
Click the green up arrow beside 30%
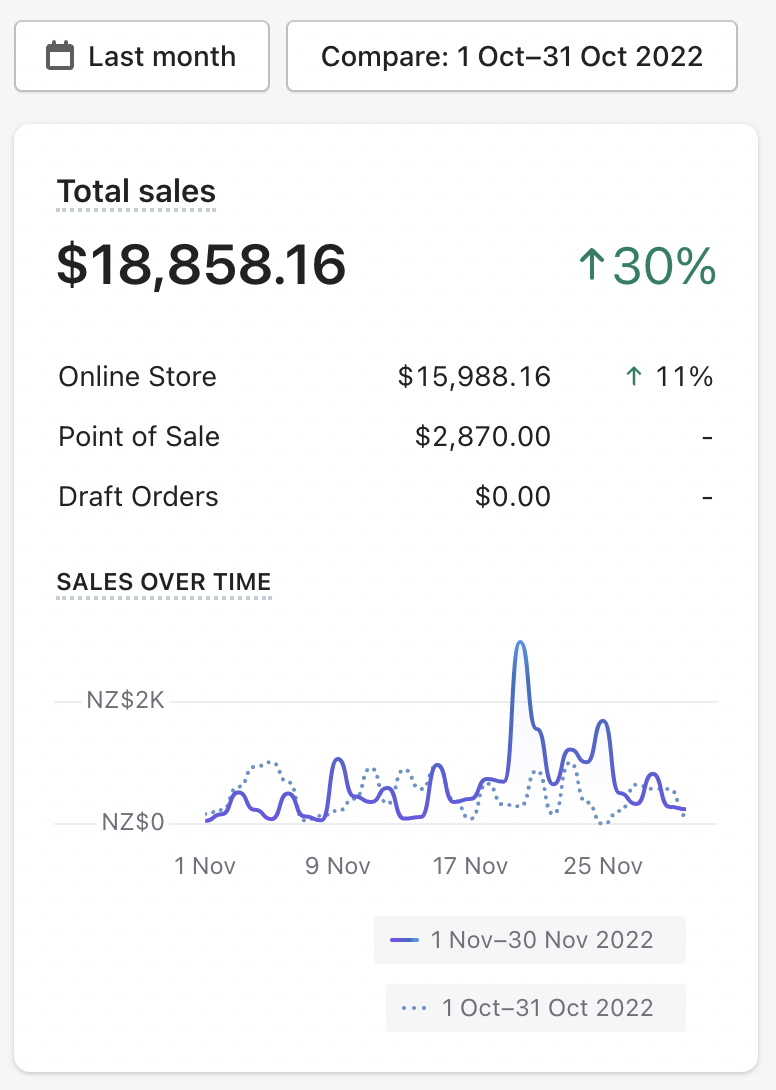(x=592, y=265)
